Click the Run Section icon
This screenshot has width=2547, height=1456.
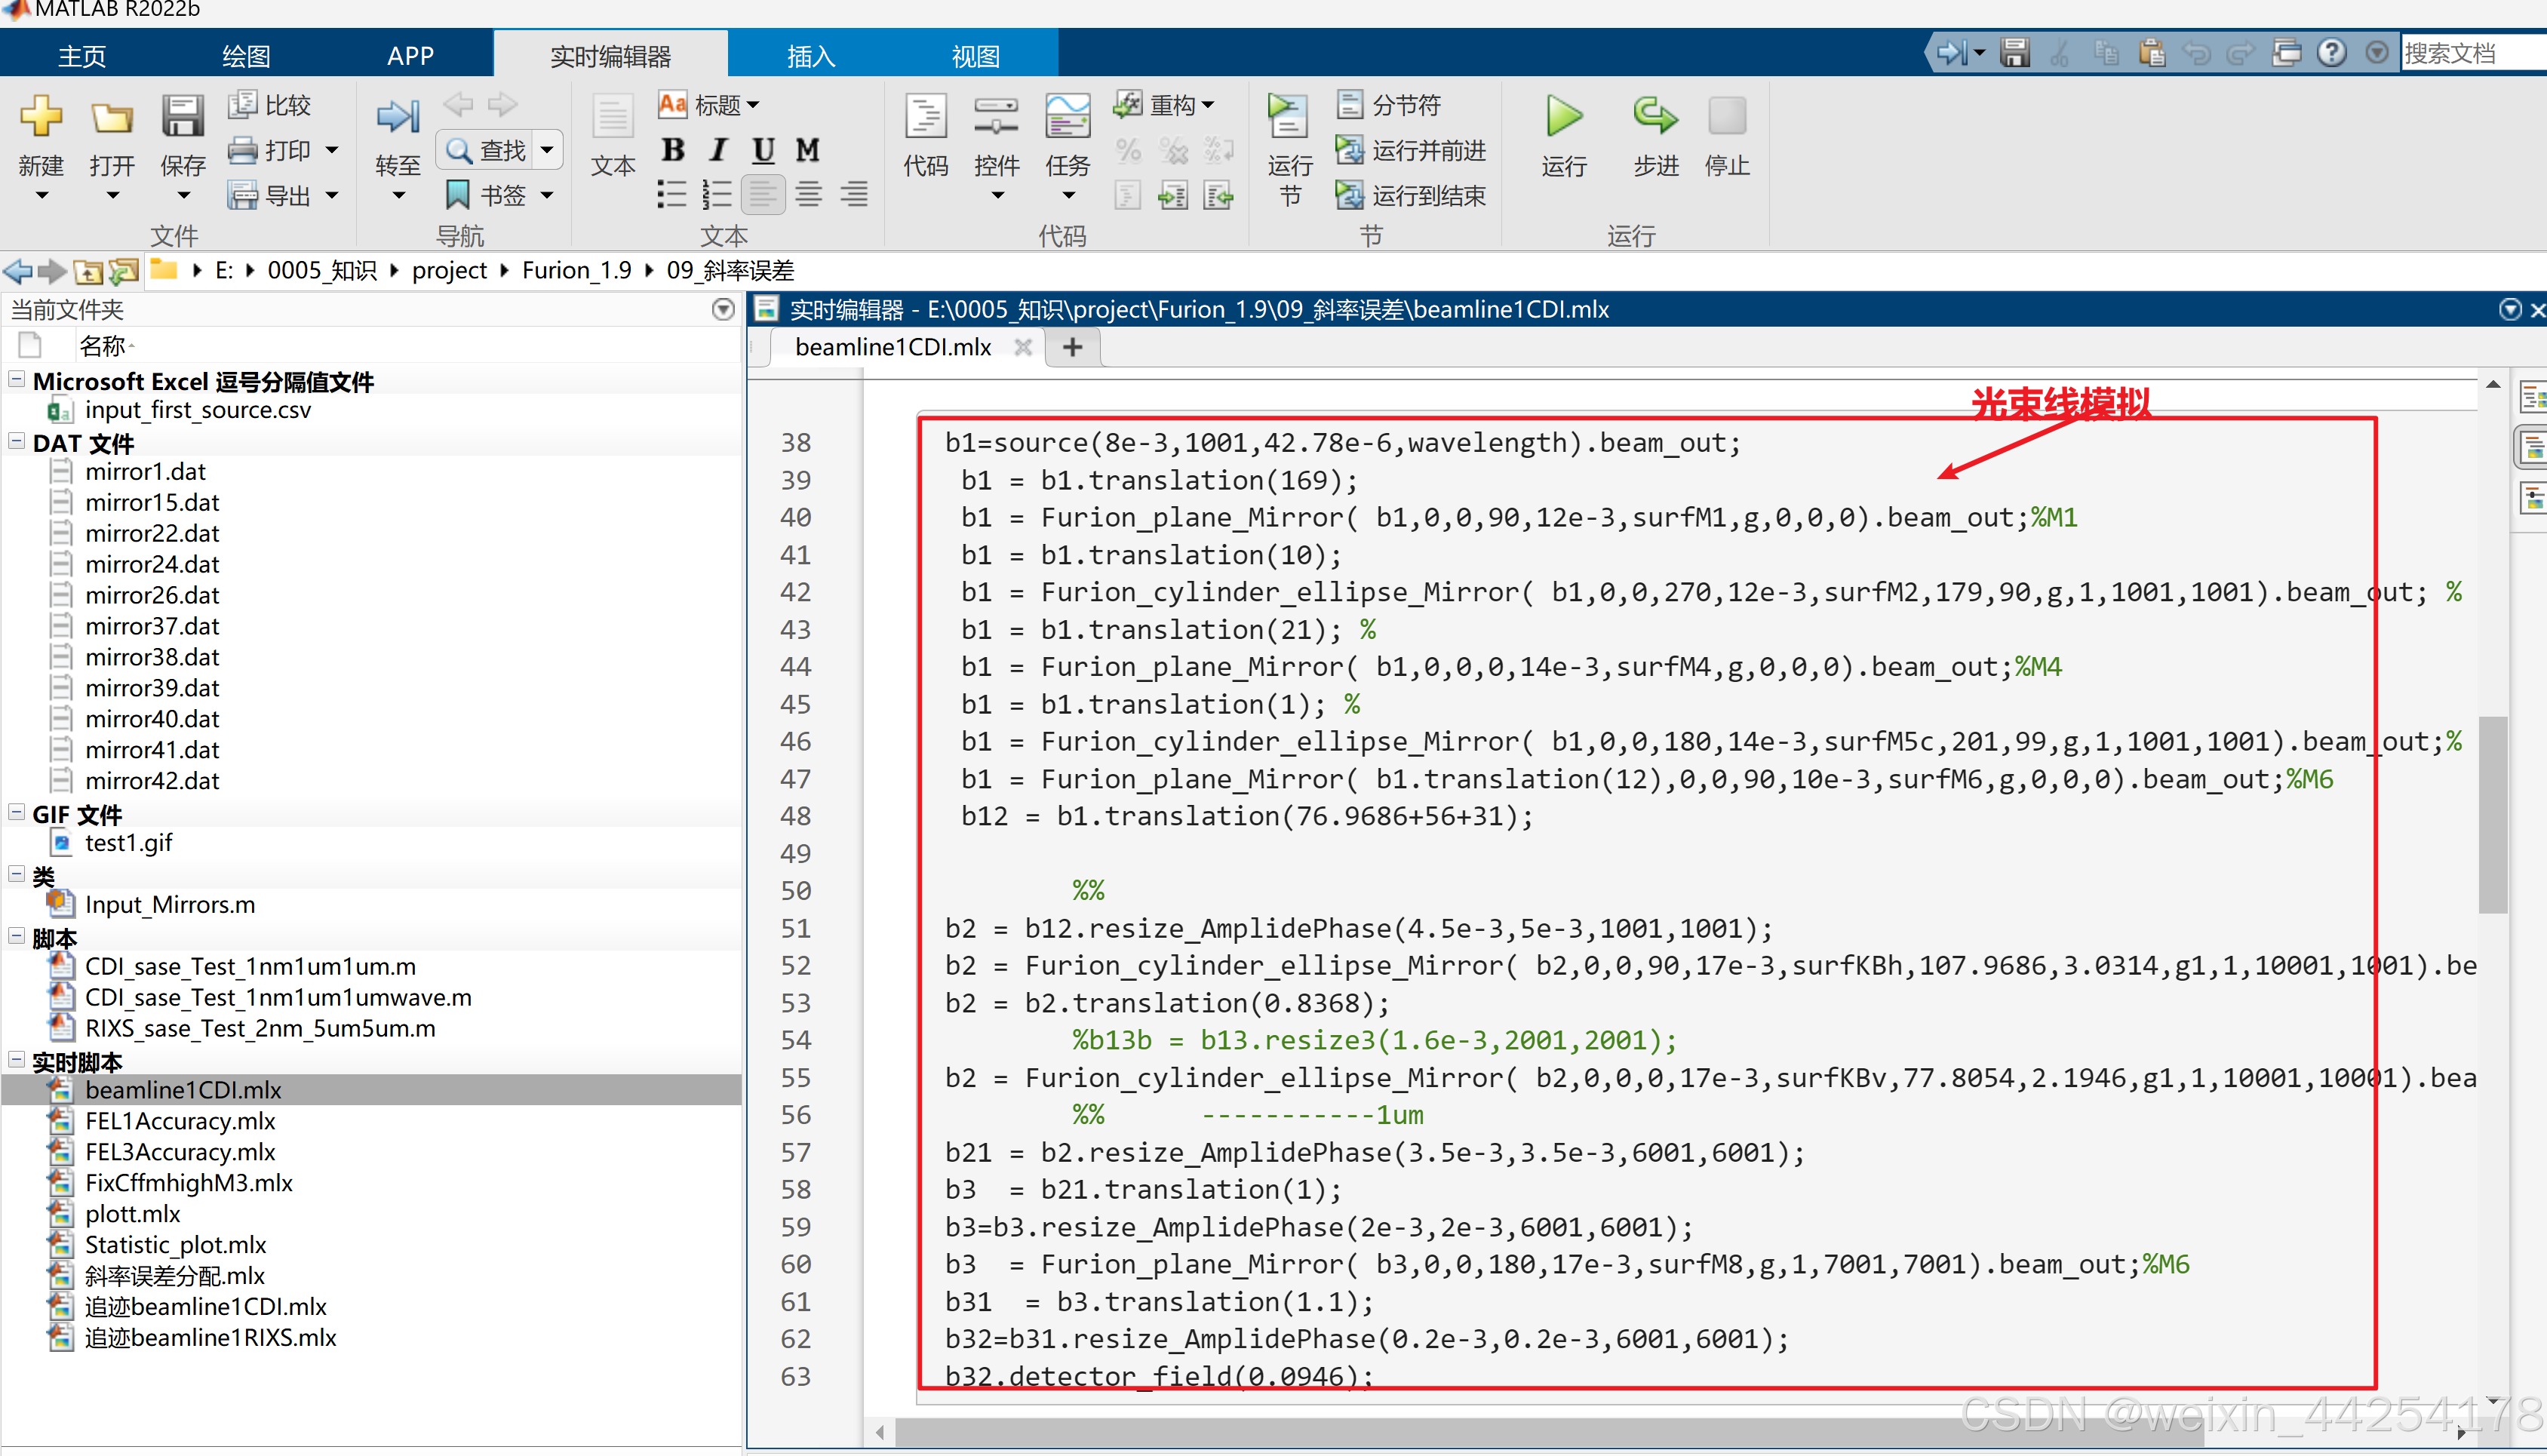1288,117
